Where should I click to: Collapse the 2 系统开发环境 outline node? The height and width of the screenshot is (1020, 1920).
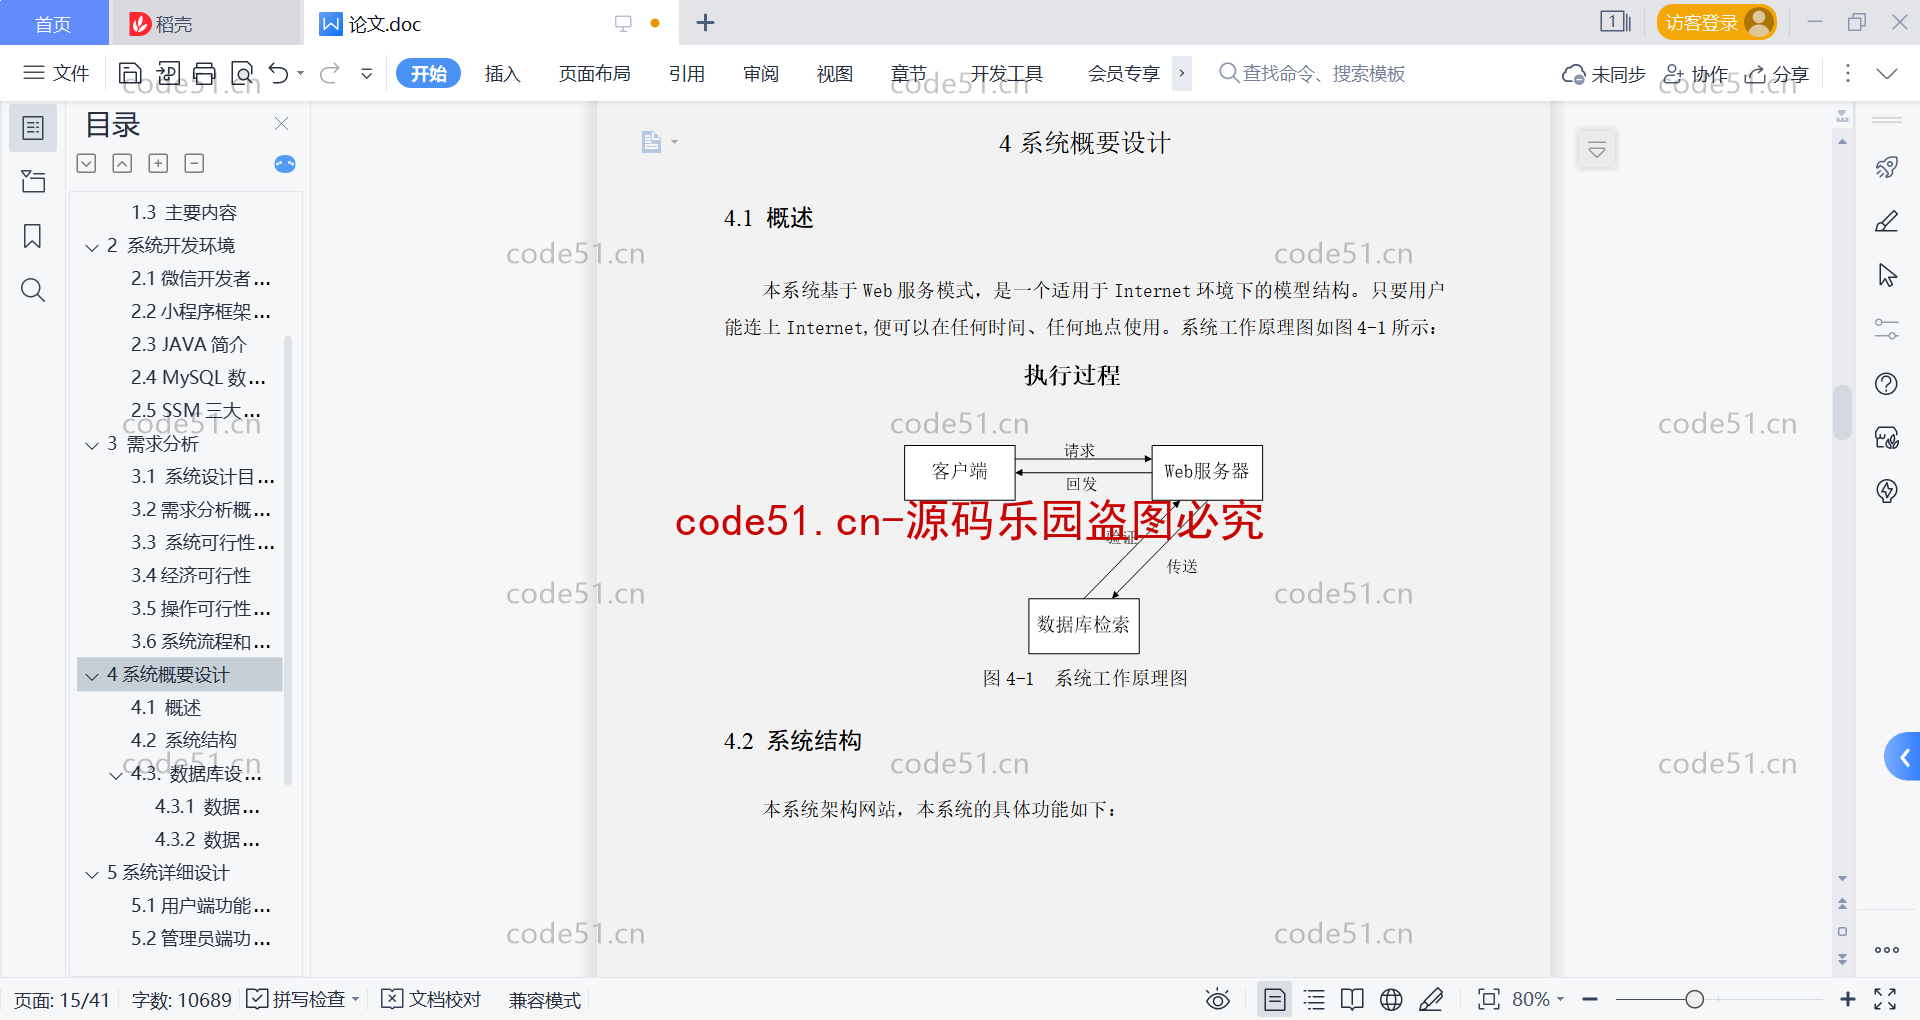click(x=92, y=247)
